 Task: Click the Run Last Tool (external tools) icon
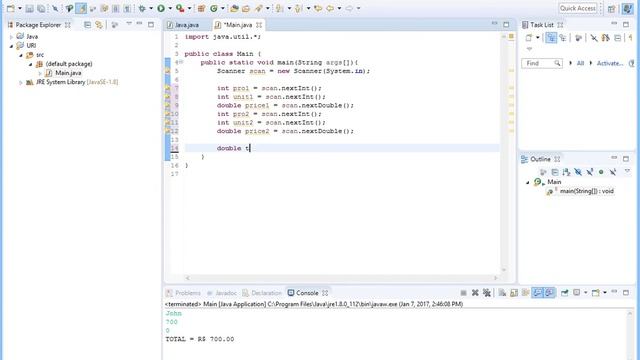pos(180,8)
